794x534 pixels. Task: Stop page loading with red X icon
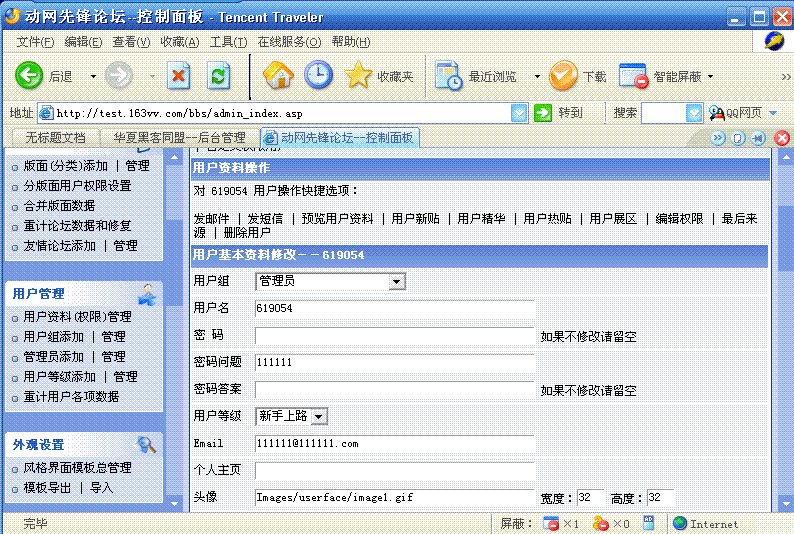click(x=178, y=75)
